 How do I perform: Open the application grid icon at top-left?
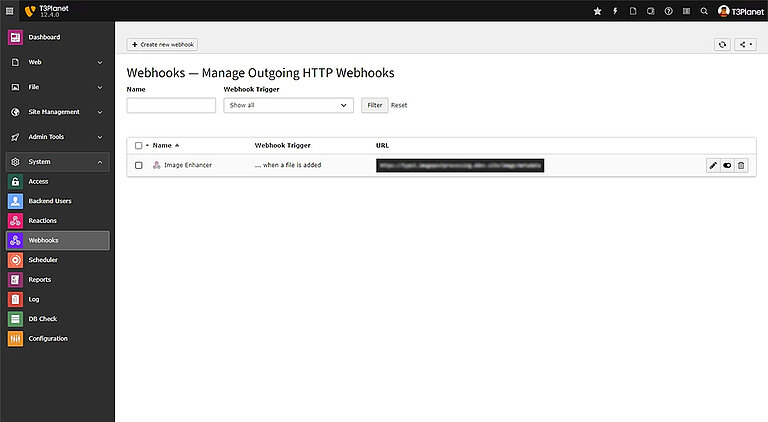pos(10,11)
